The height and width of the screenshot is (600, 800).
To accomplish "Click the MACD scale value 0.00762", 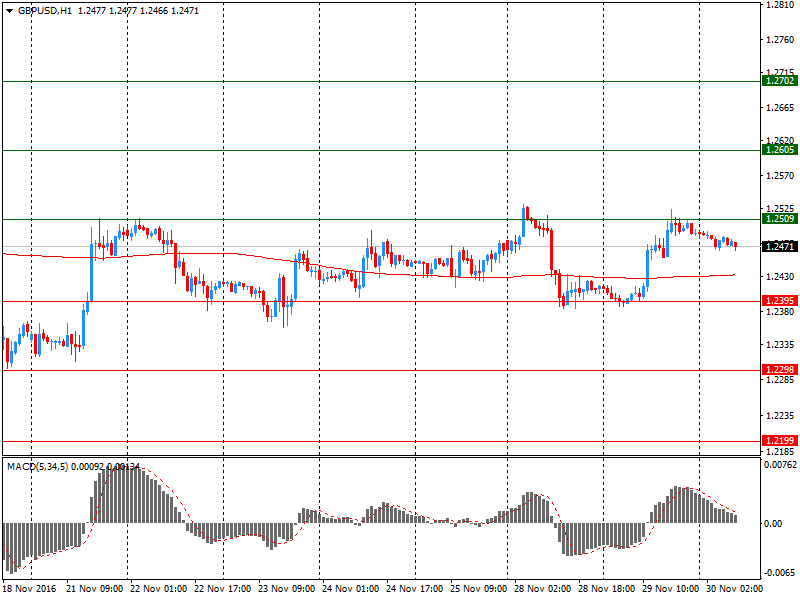I will pos(780,465).
